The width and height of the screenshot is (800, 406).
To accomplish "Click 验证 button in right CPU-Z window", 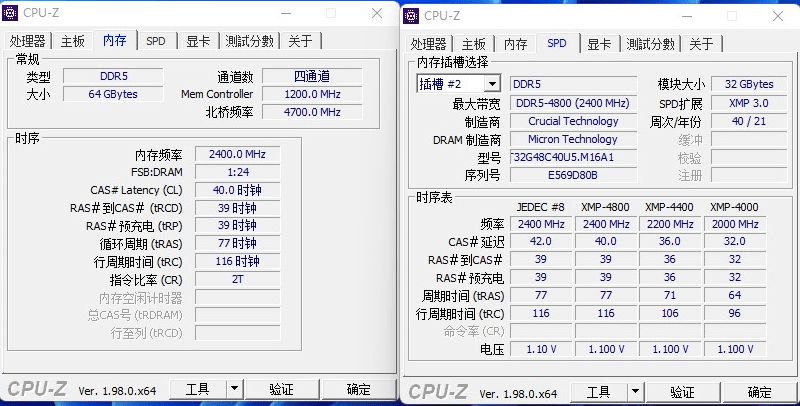I will [x=683, y=392].
